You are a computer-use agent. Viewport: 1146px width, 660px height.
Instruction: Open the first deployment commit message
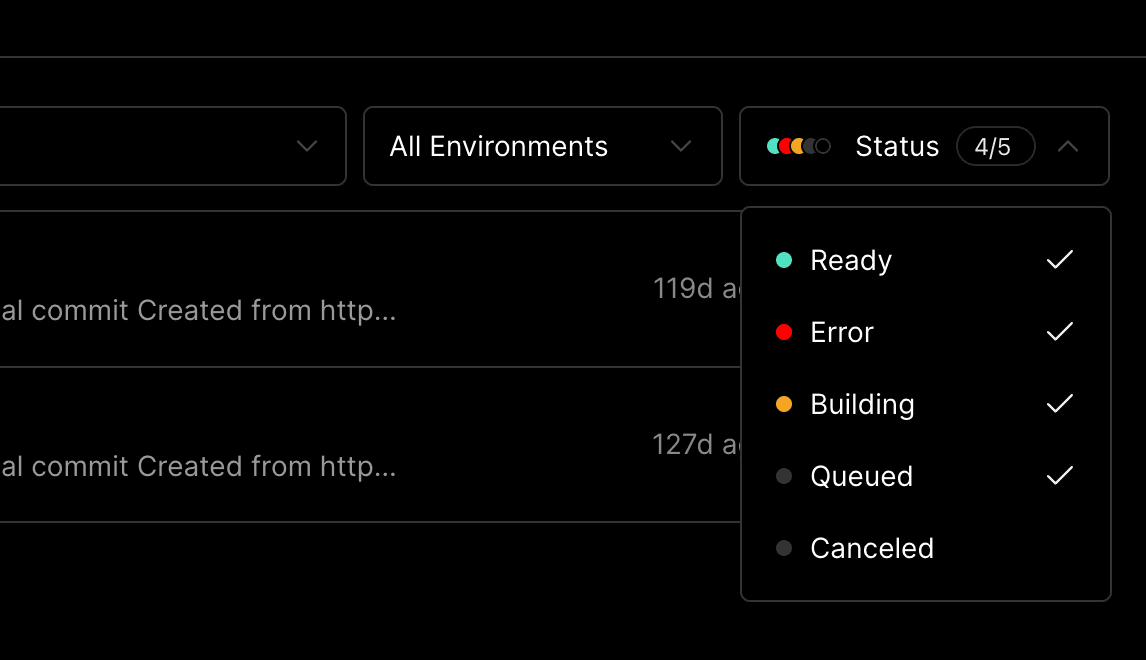199,310
